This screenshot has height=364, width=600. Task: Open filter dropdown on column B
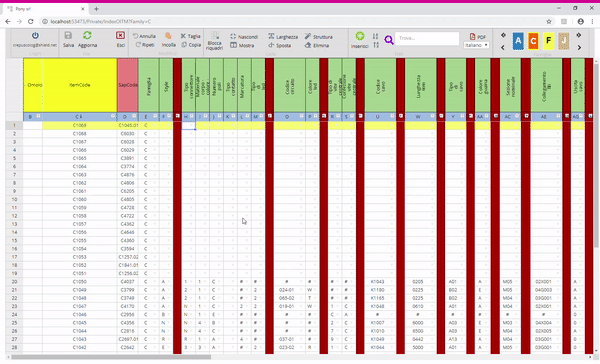(38, 116)
